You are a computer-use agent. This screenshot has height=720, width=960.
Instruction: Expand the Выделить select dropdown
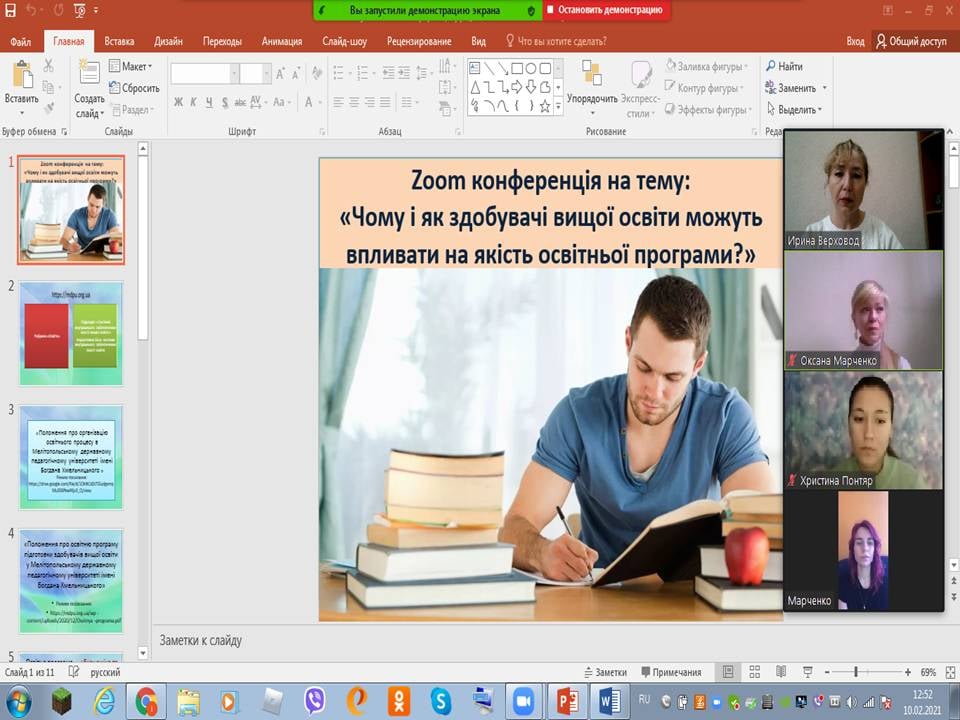coord(794,109)
